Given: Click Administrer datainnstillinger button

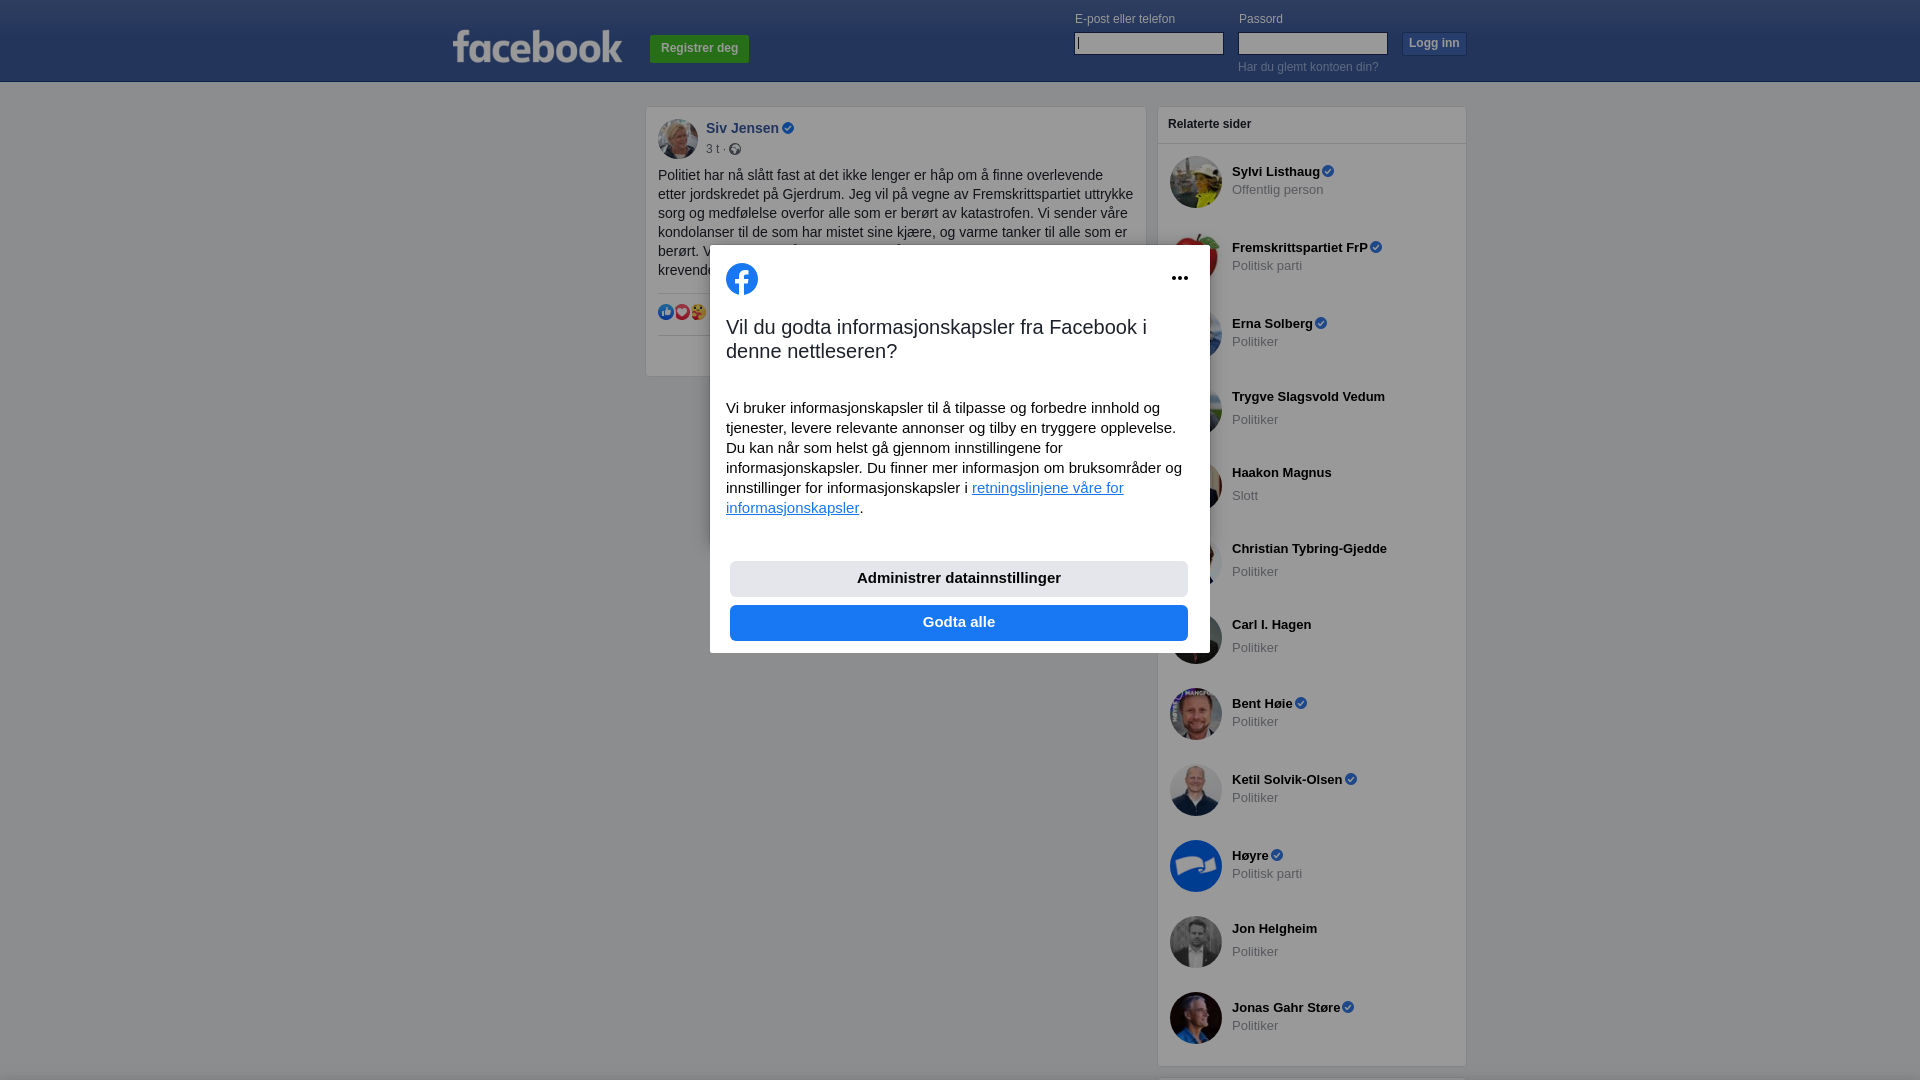Looking at the screenshot, I should click(x=959, y=579).
